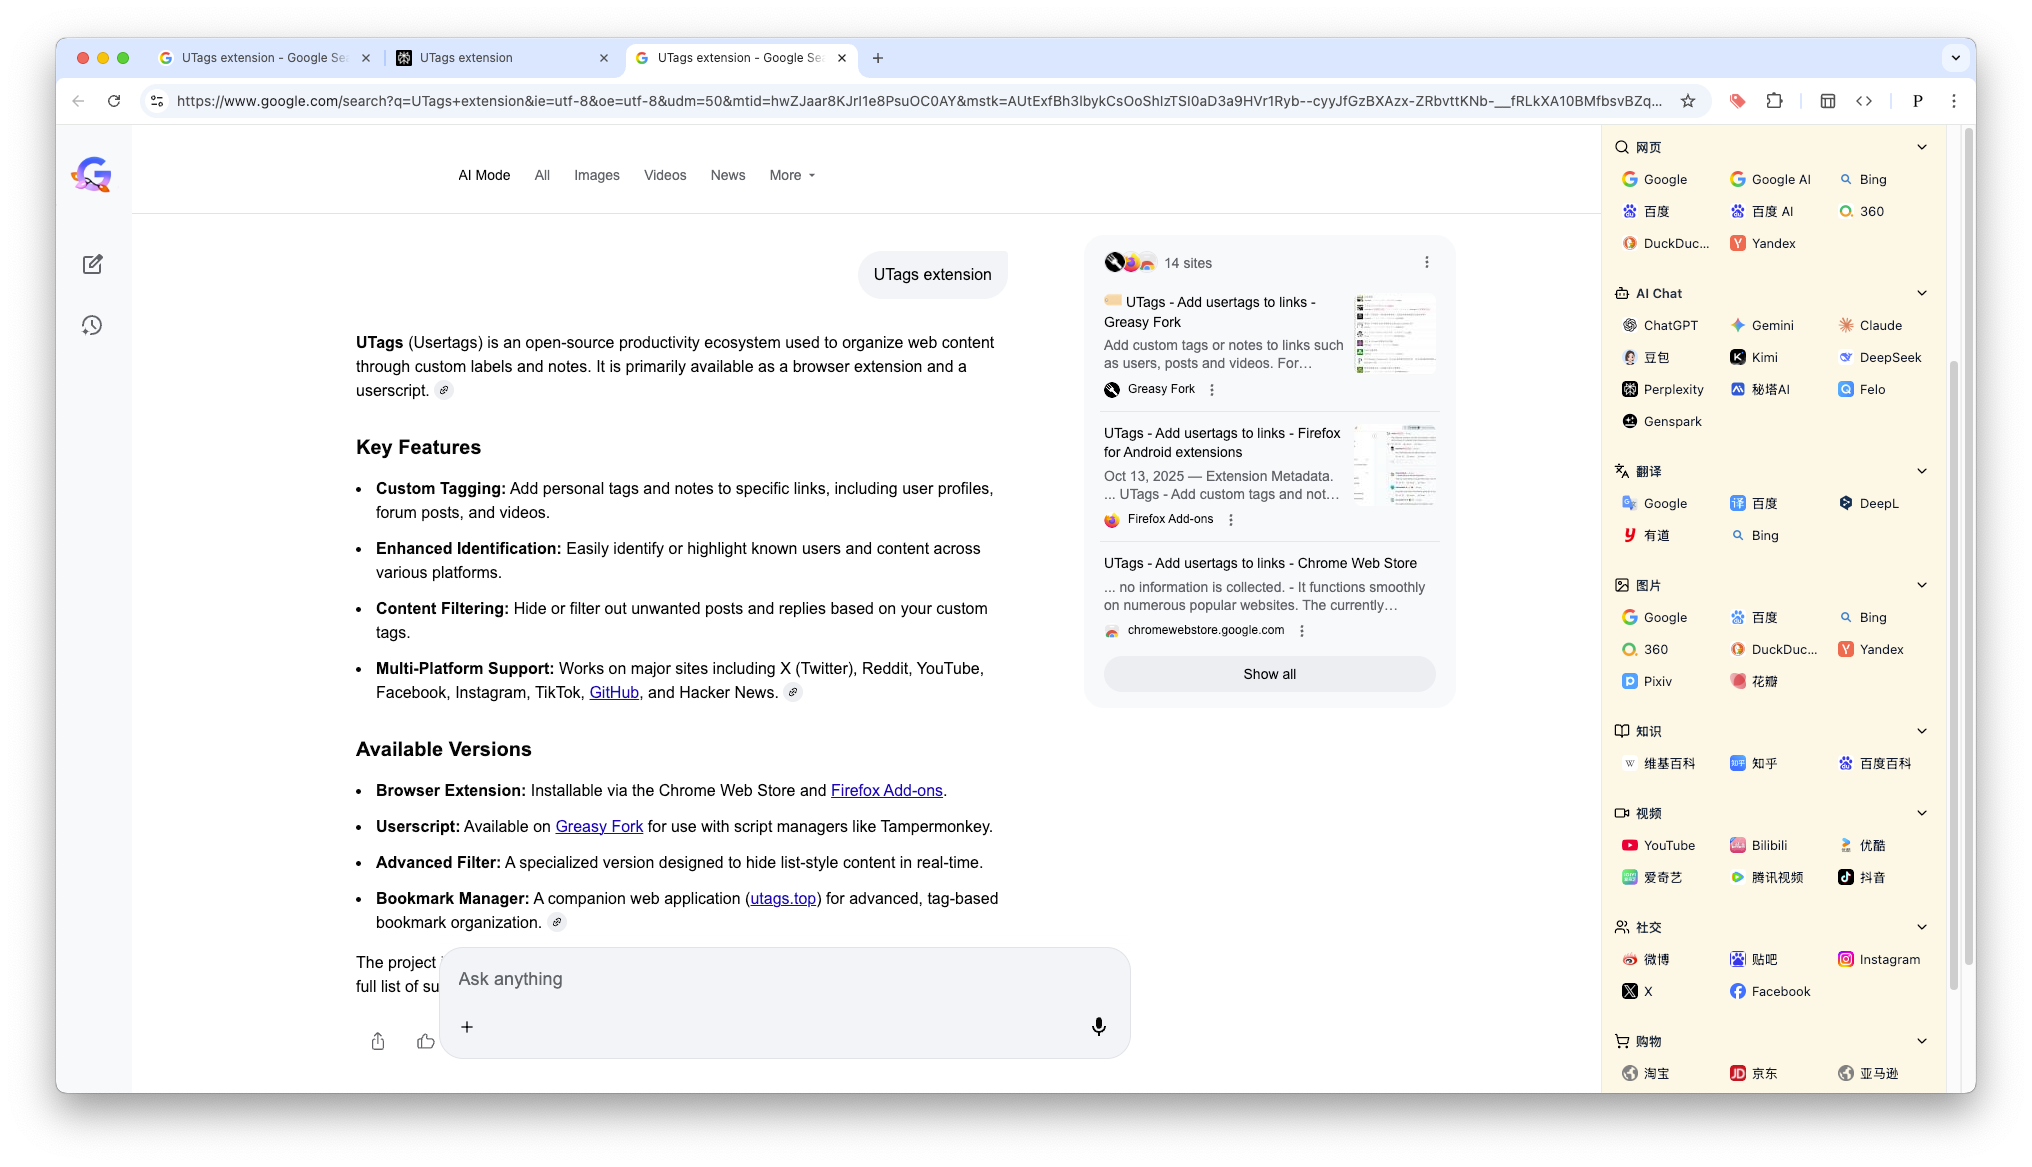
Task: Open chat history in left sidebar
Action: 92,325
